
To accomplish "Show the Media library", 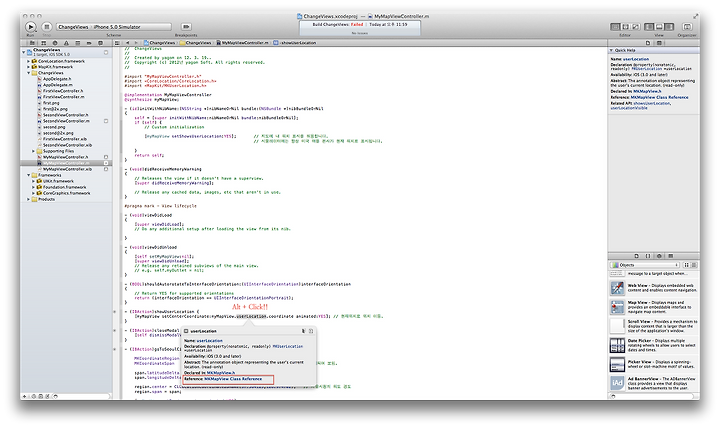I will click(671, 256).
